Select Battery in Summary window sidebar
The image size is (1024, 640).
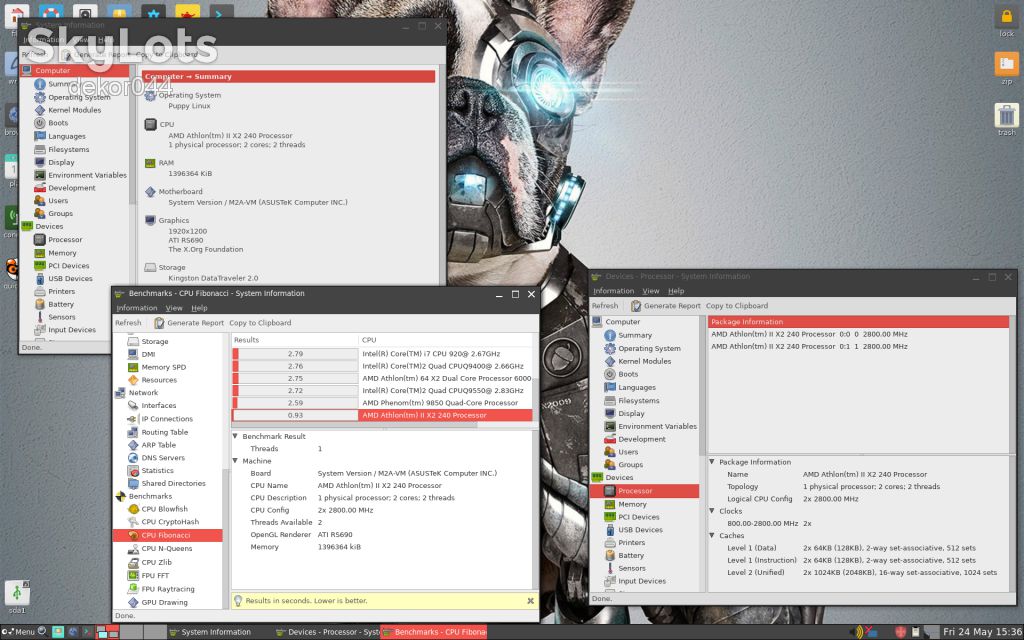click(60, 304)
